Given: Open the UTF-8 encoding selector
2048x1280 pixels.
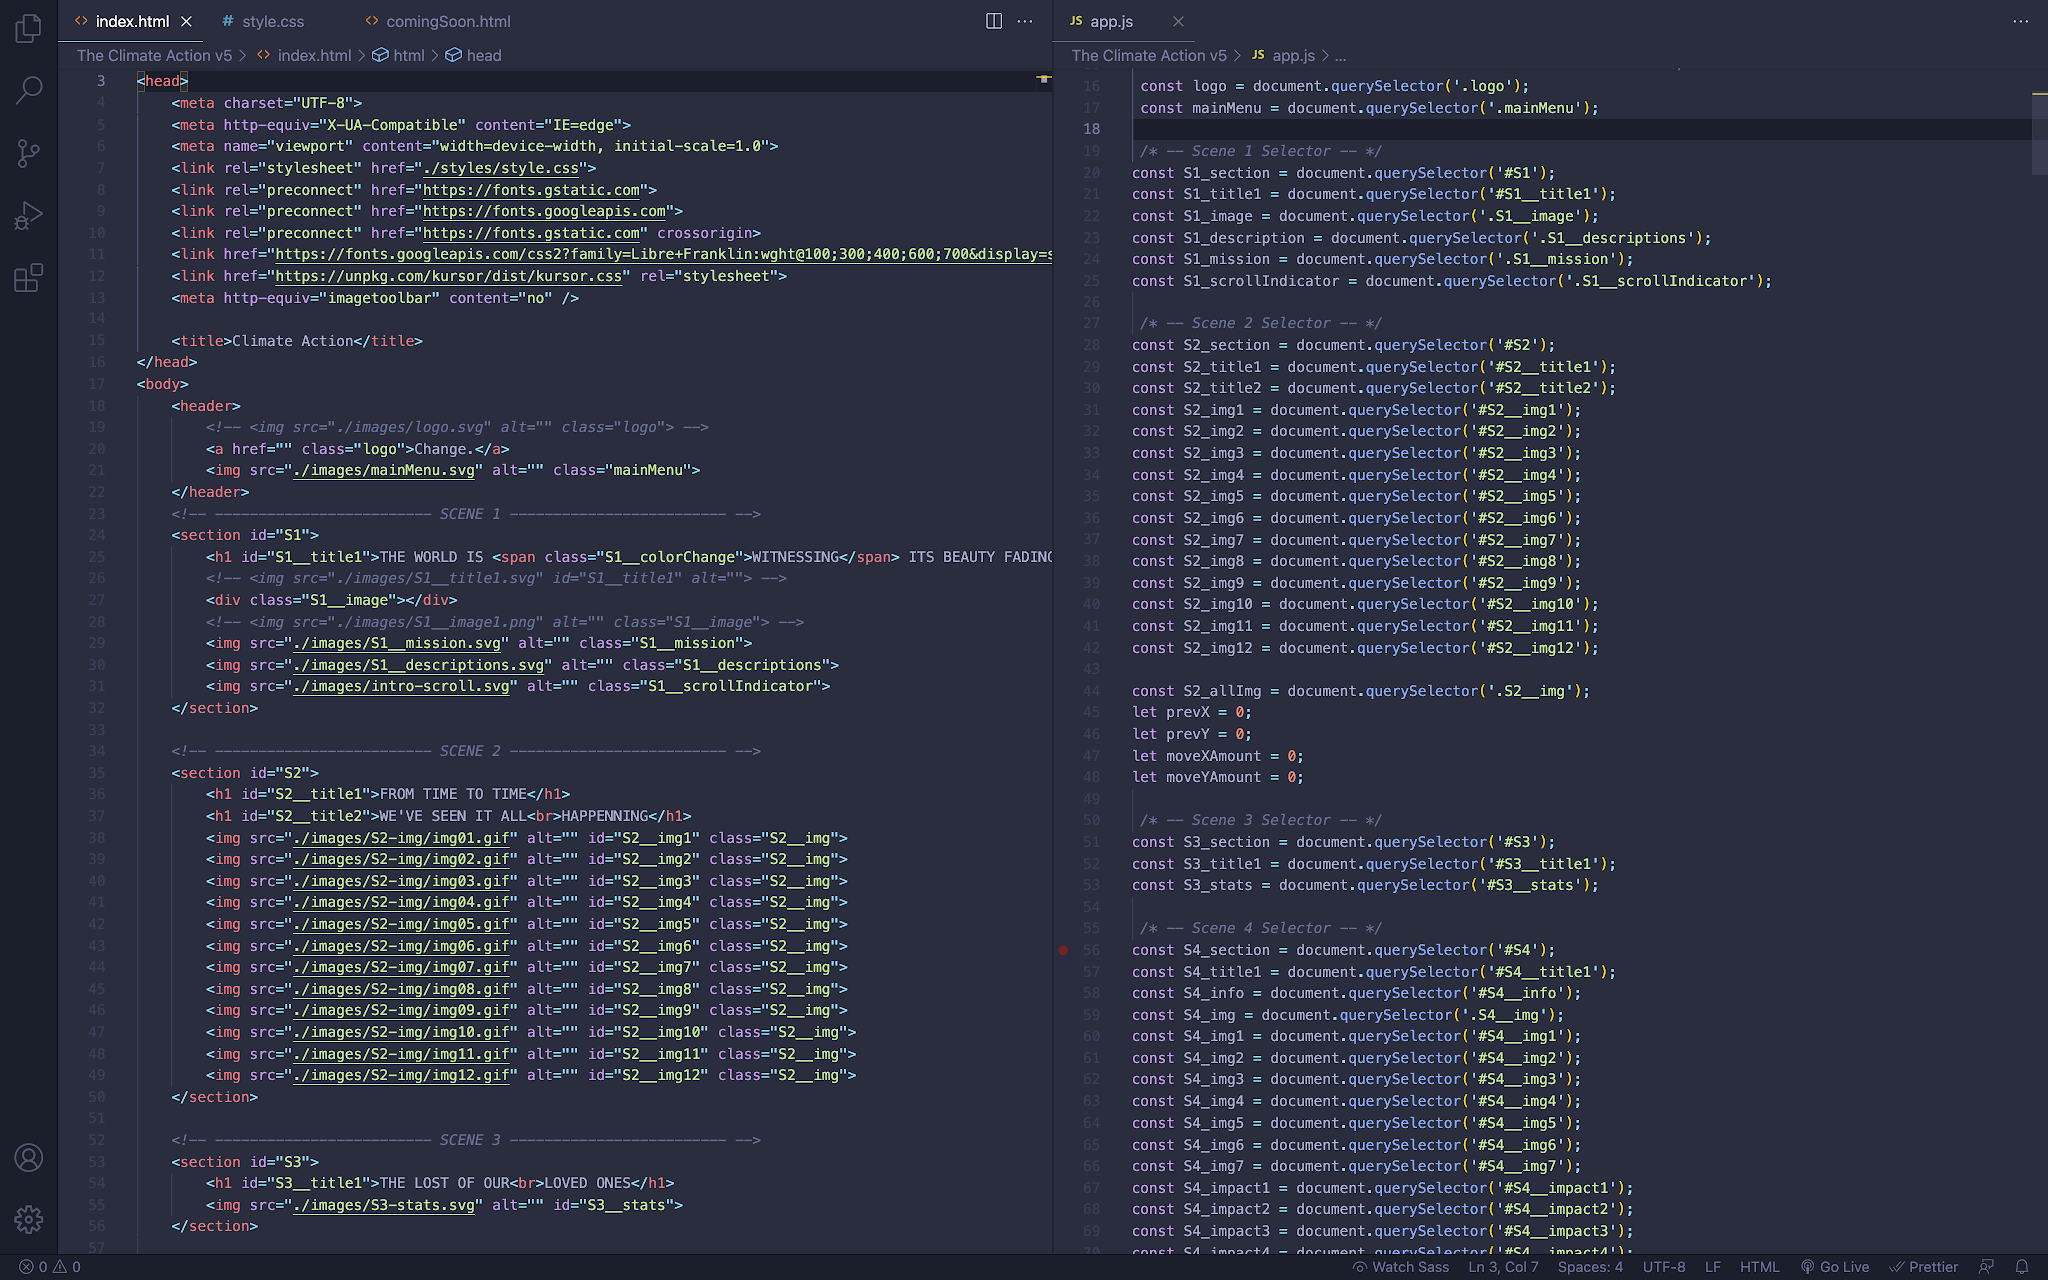Looking at the screenshot, I should 1663,1266.
